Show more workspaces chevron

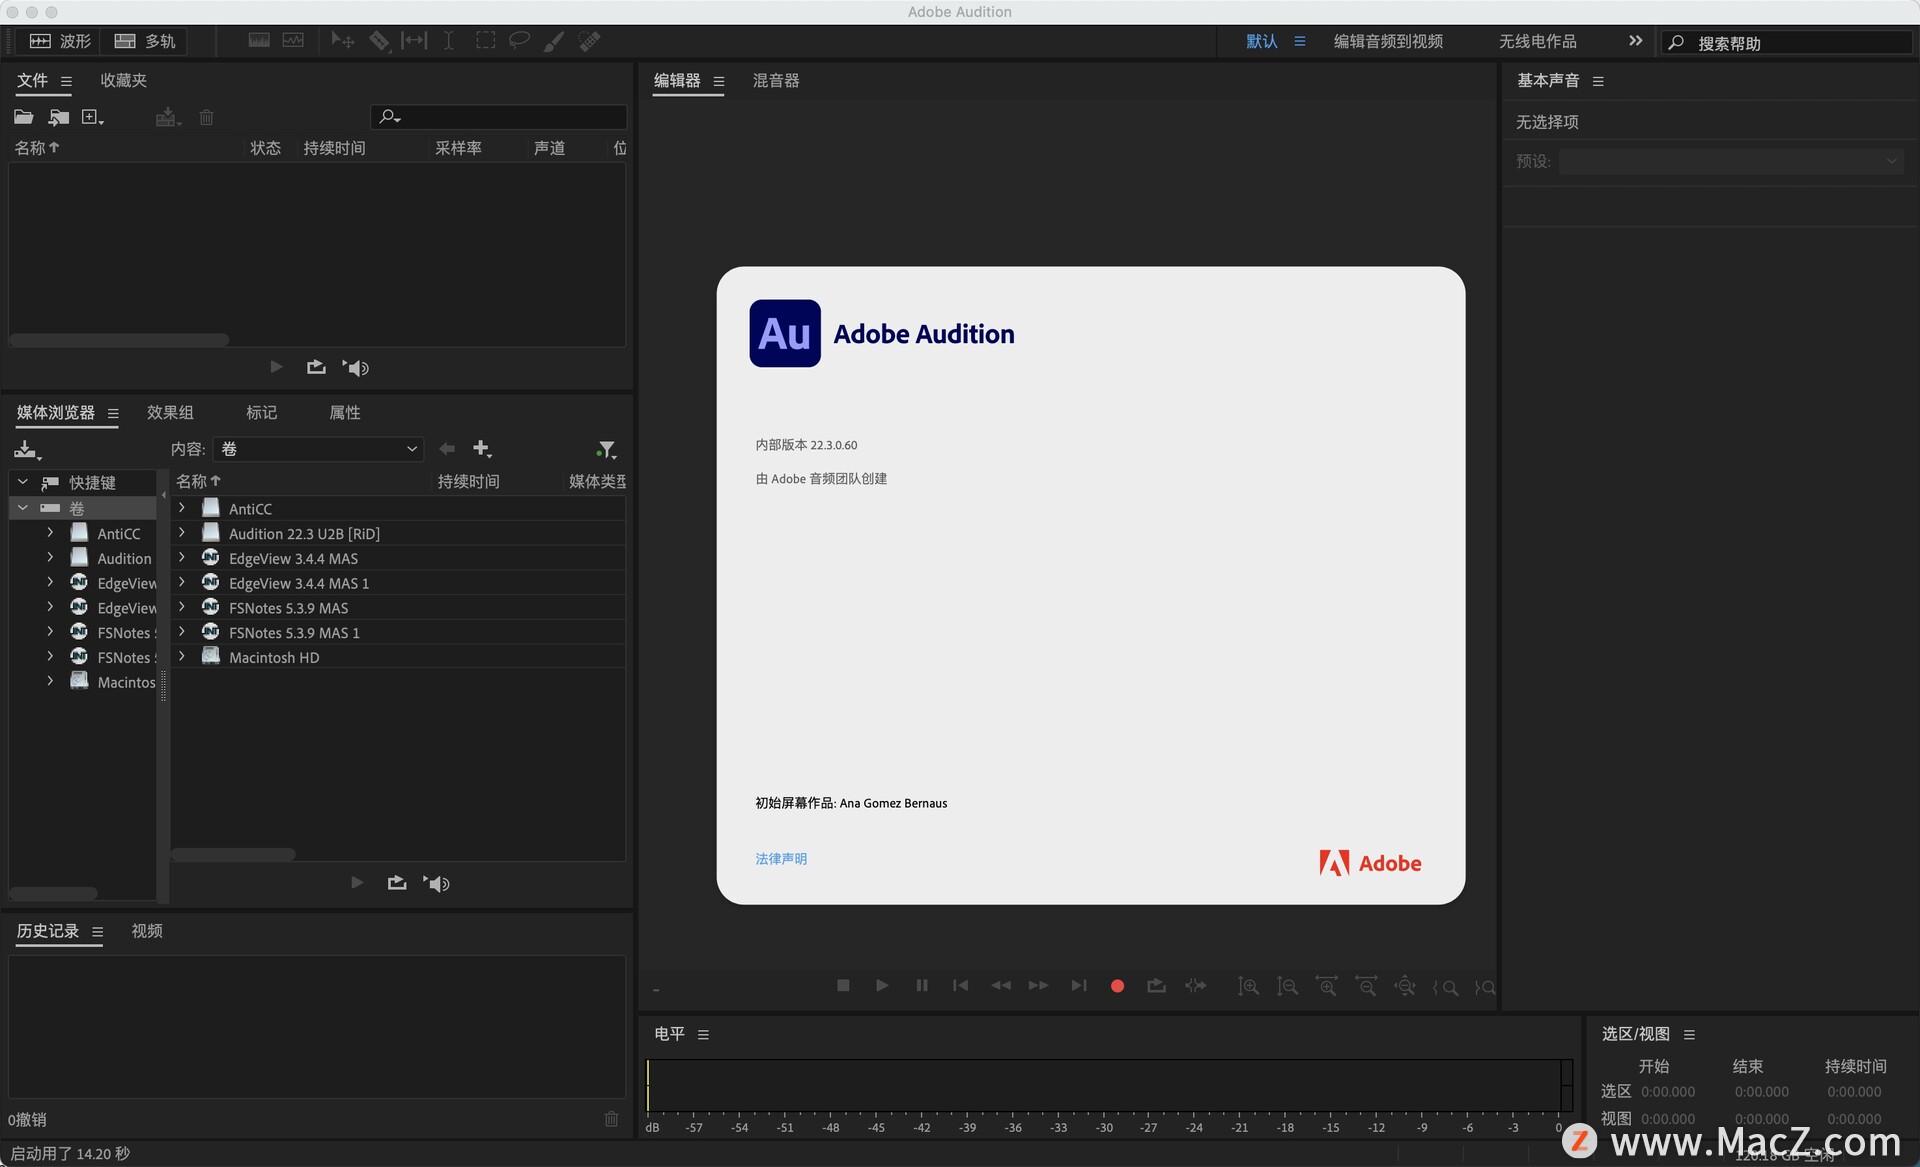coord(1635,41)
